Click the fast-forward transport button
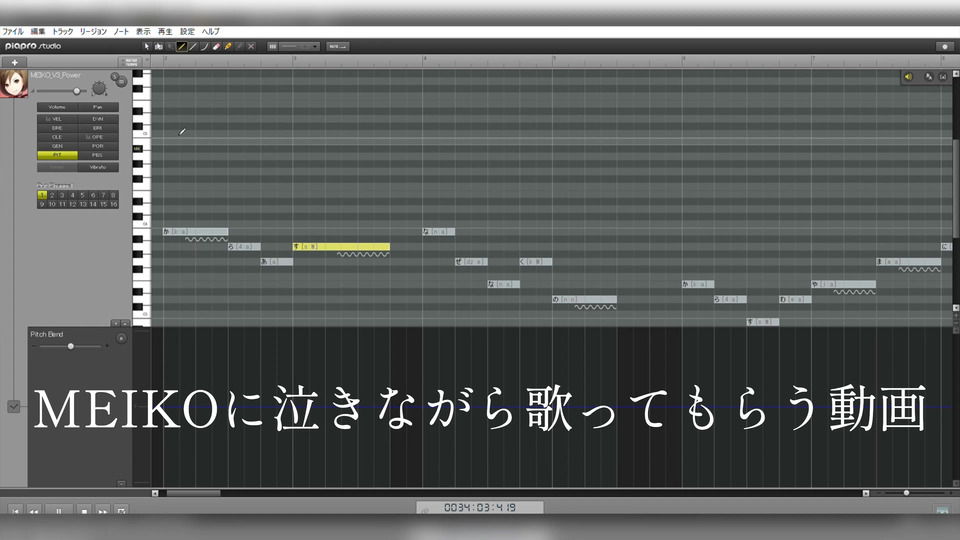 point(103,511)
